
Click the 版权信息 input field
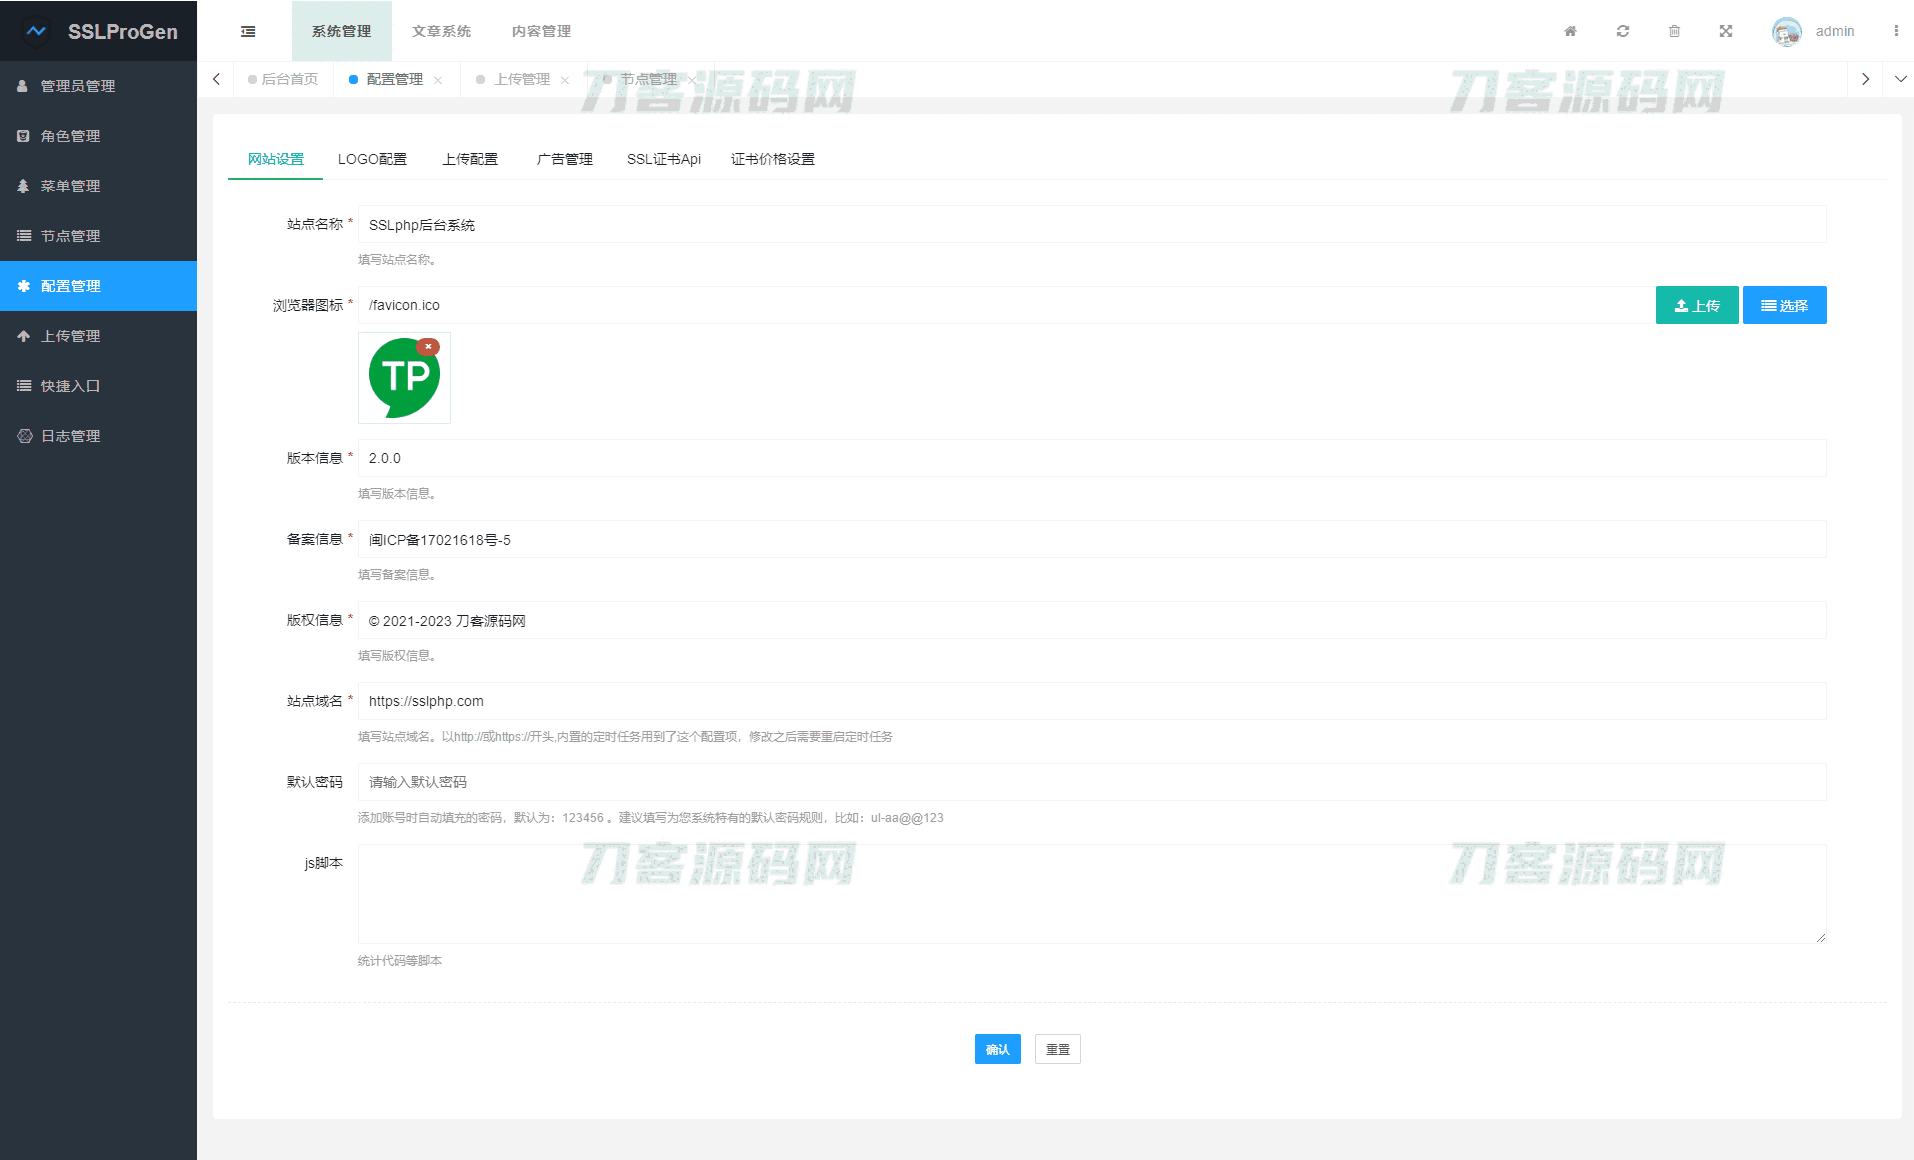pos(1092,620)
